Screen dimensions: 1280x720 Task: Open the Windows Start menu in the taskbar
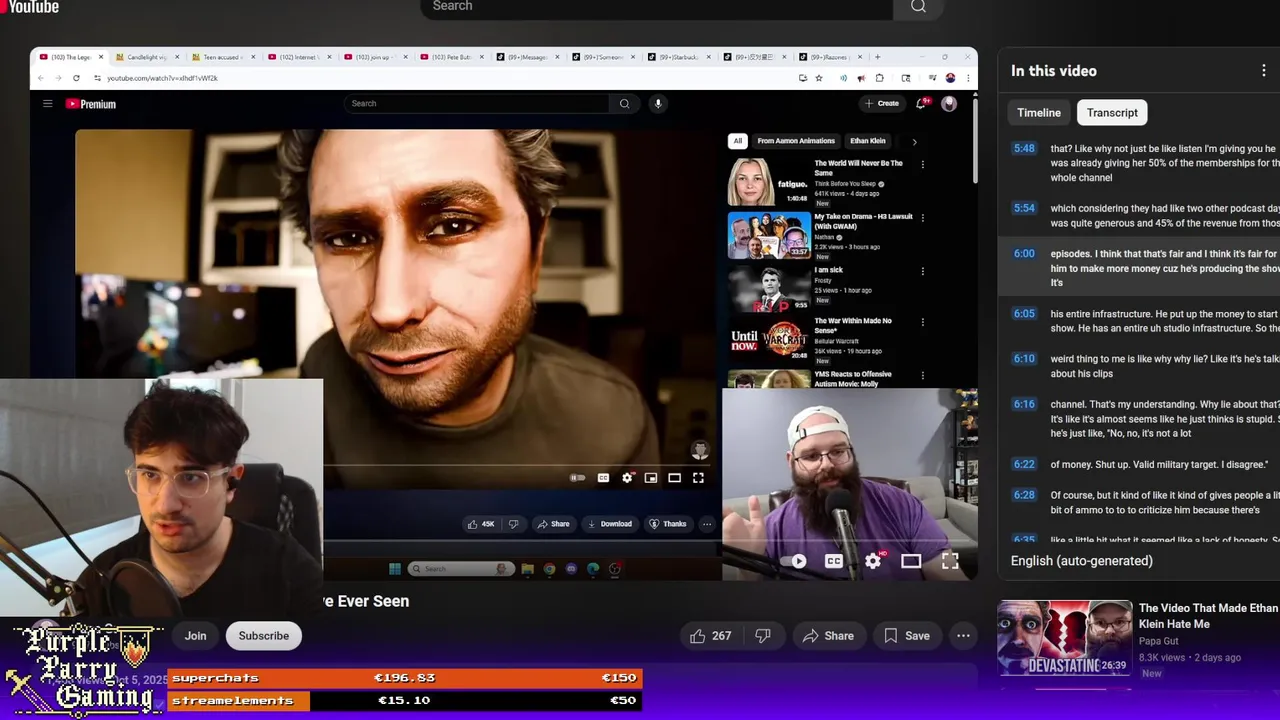(x=395, y=569)
